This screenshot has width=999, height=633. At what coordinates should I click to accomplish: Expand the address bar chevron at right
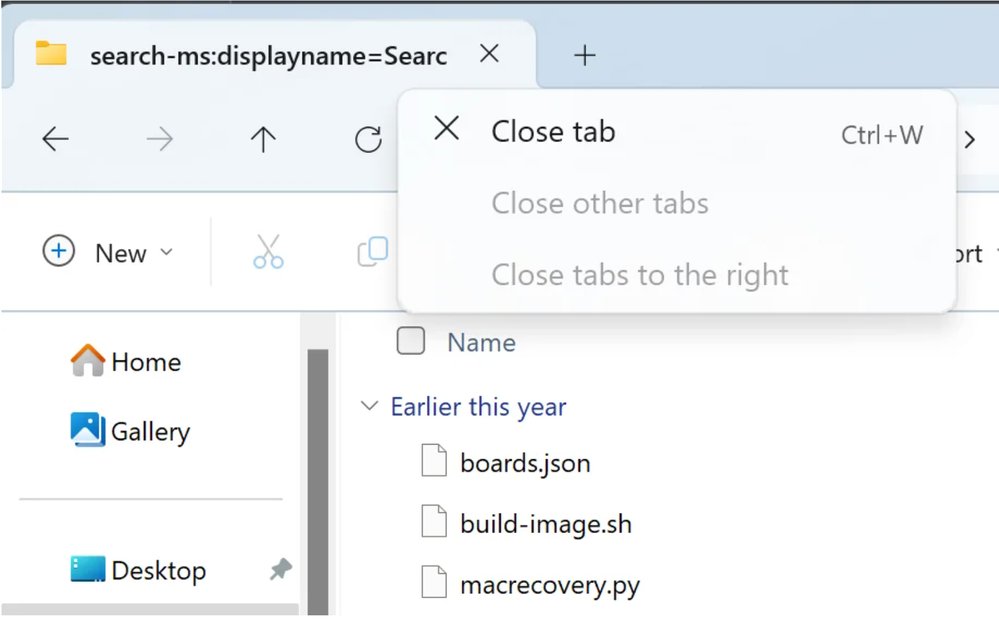coord(969,140)
